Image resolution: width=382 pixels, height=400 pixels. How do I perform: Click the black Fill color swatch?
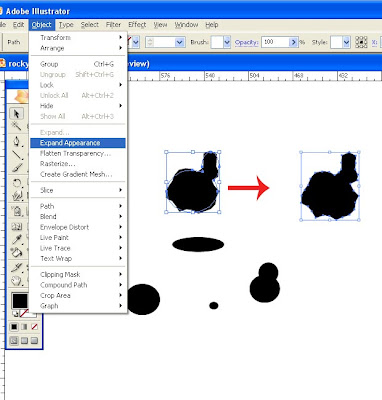coord(20,301)
